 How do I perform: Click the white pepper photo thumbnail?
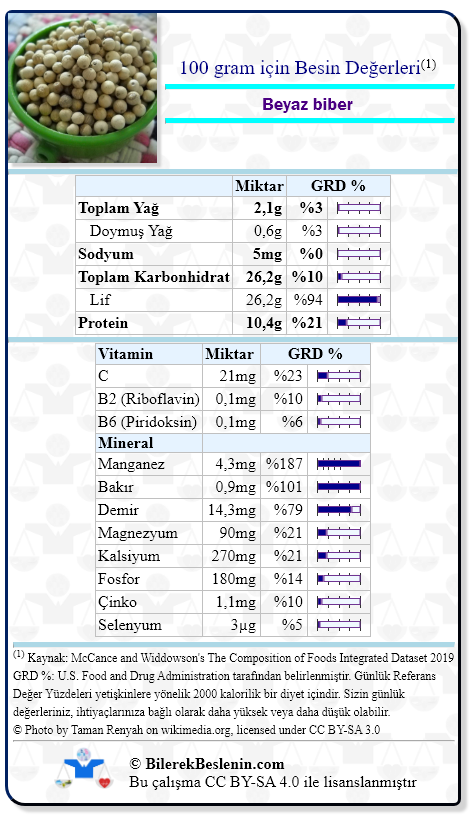pos(82,88)
